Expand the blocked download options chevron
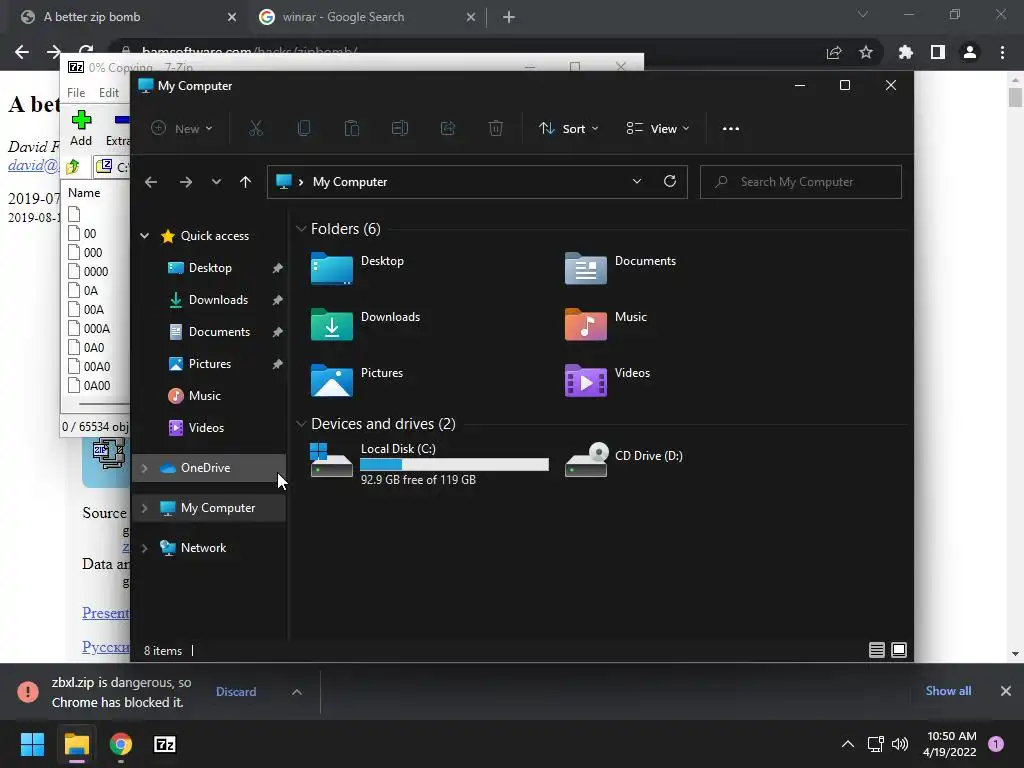This screenshot has width=1024, height=768. [296, 692]
